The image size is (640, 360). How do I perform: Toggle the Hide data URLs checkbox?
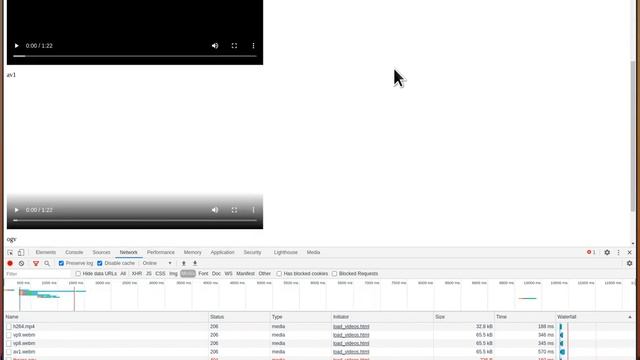[x=78, y=274]
